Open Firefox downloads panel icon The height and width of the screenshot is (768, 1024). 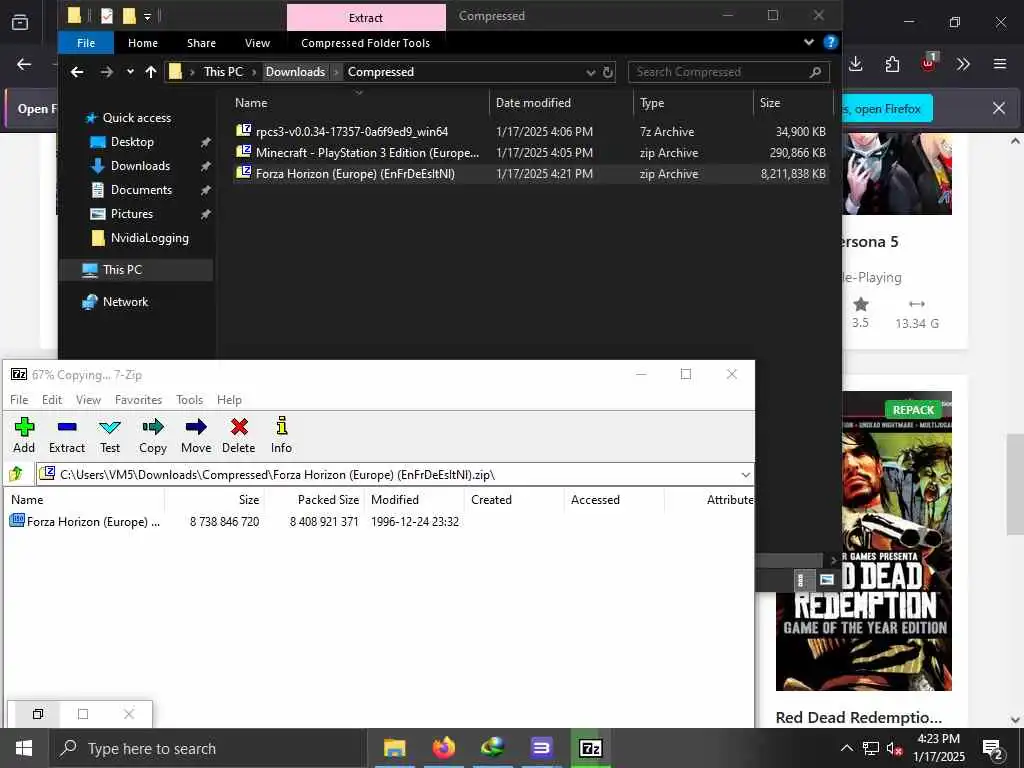point(856,64)
